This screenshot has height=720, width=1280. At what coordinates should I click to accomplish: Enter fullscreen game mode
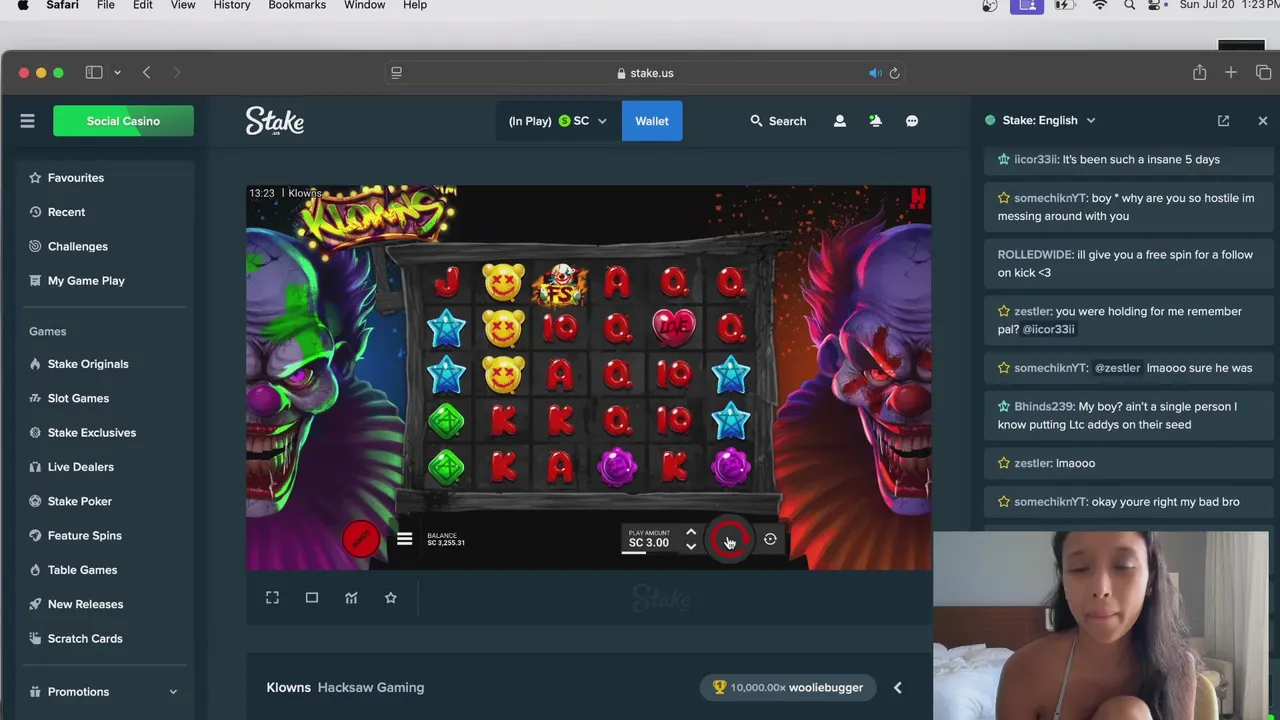pyautogui.click(x=272, y=598)
